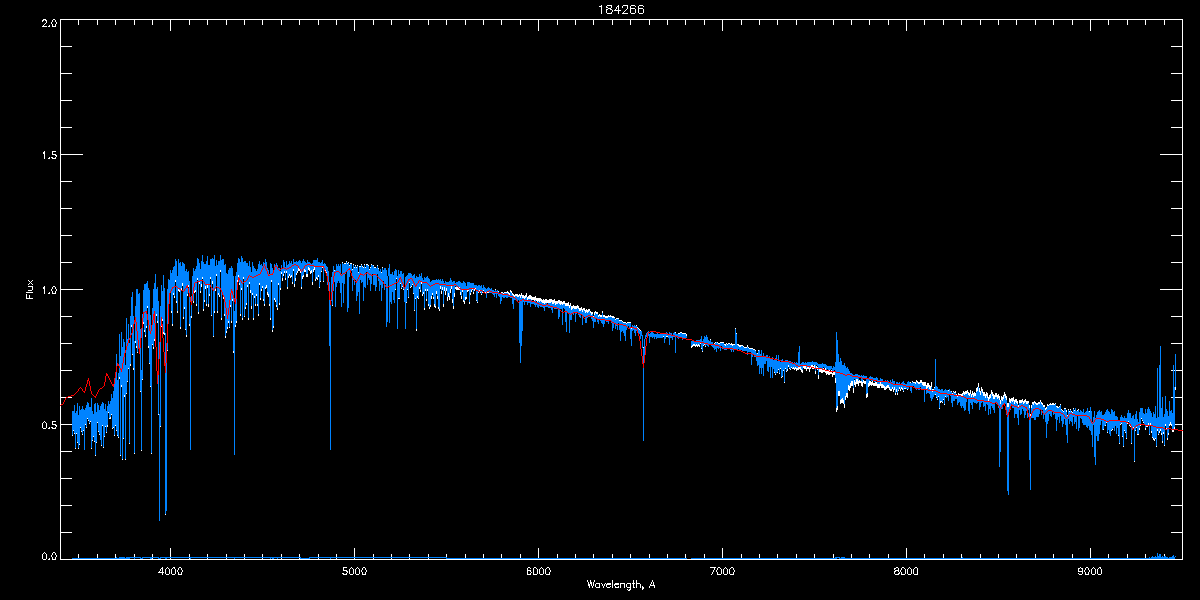
Task: Click the 'Wavelength, A' axis label
Action: pos(621,584)
